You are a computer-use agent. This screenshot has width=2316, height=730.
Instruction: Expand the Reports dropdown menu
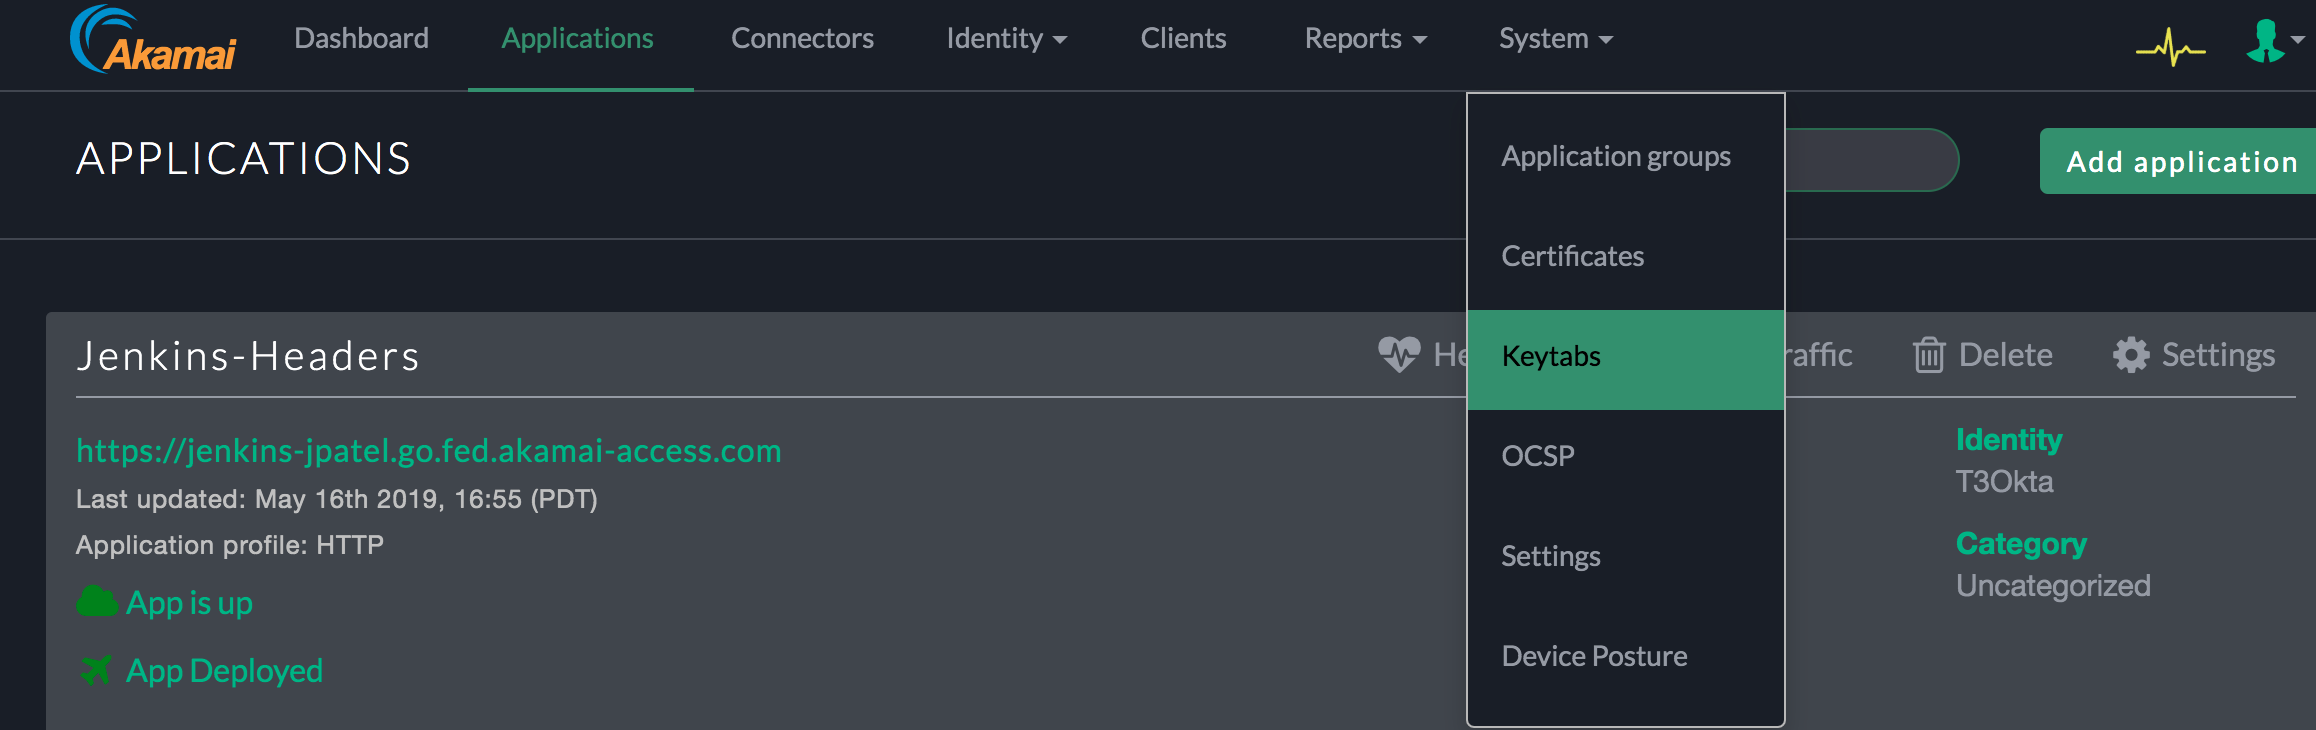coord(1366,38)
